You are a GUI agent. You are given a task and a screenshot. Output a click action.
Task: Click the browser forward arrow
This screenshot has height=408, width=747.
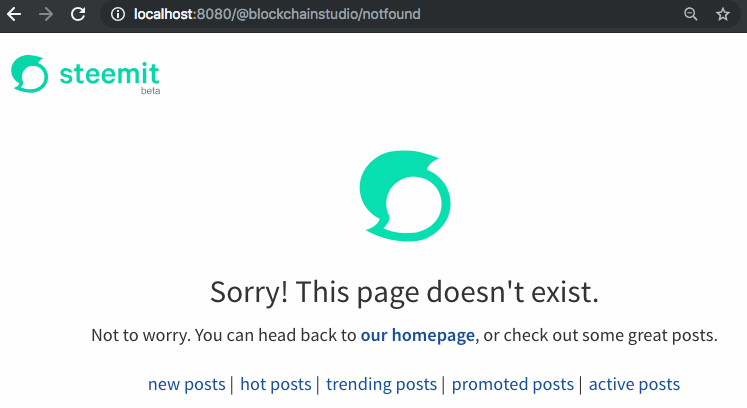(x=46, y=14)
